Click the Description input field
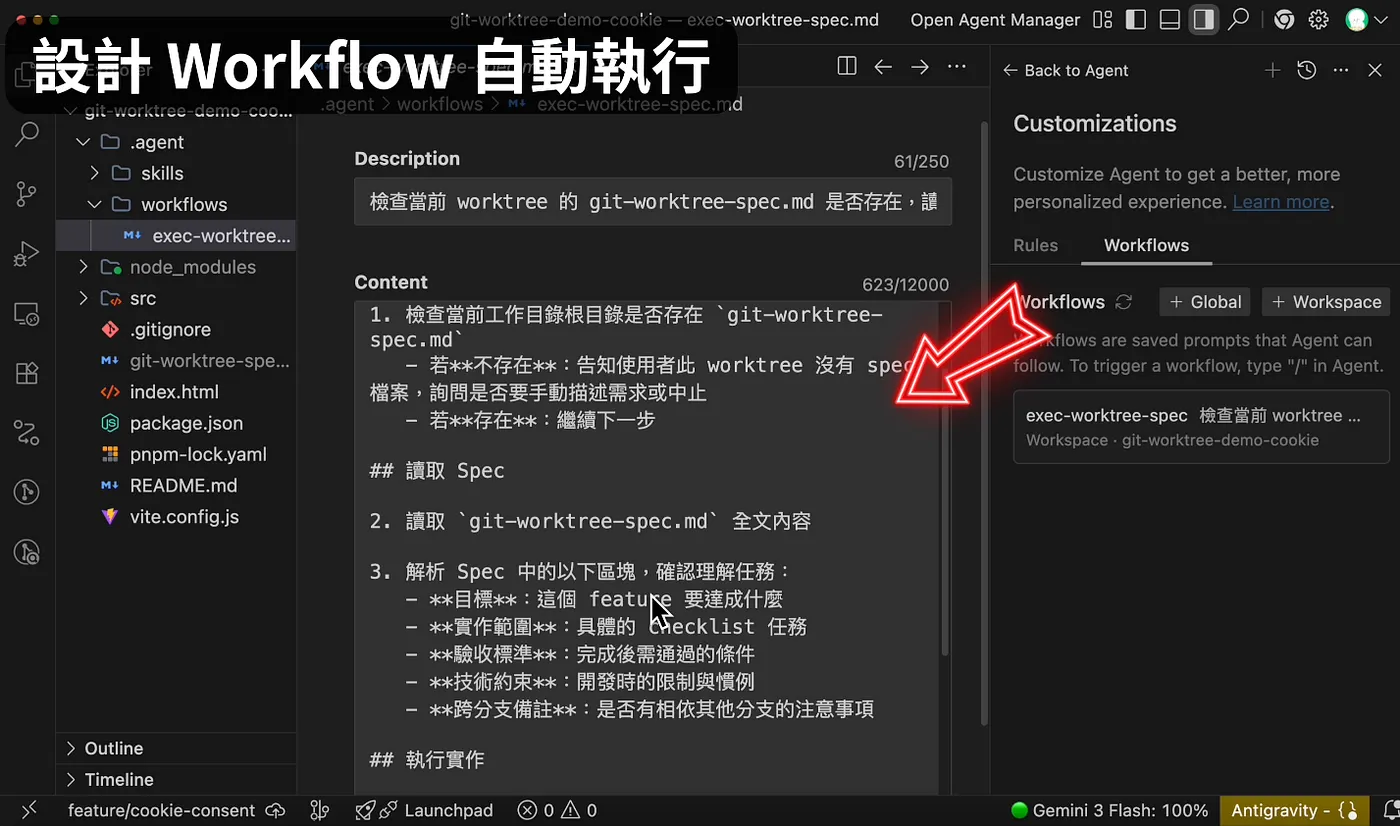The width and height of the screenshot is (1400, 826). pyautogui.click(x=652, y=202)
